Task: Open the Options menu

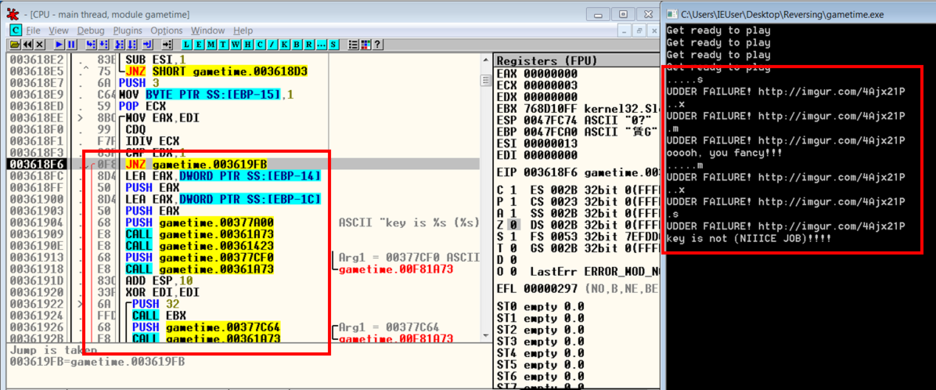Action: click(x=167, y=30)
